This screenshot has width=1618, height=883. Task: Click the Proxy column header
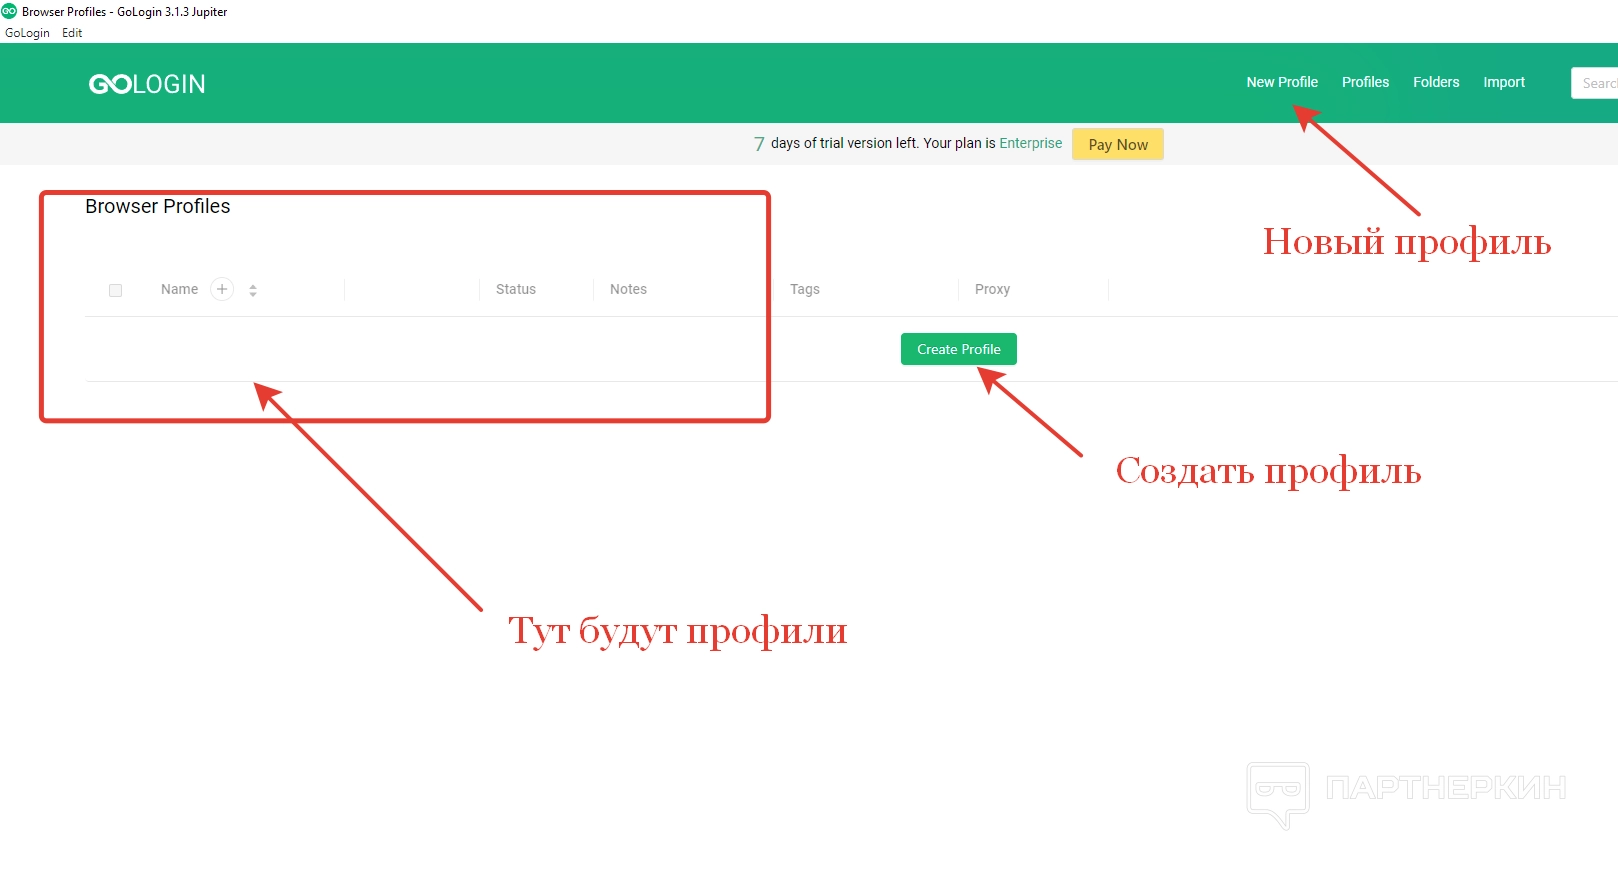[x=992, y=289]
